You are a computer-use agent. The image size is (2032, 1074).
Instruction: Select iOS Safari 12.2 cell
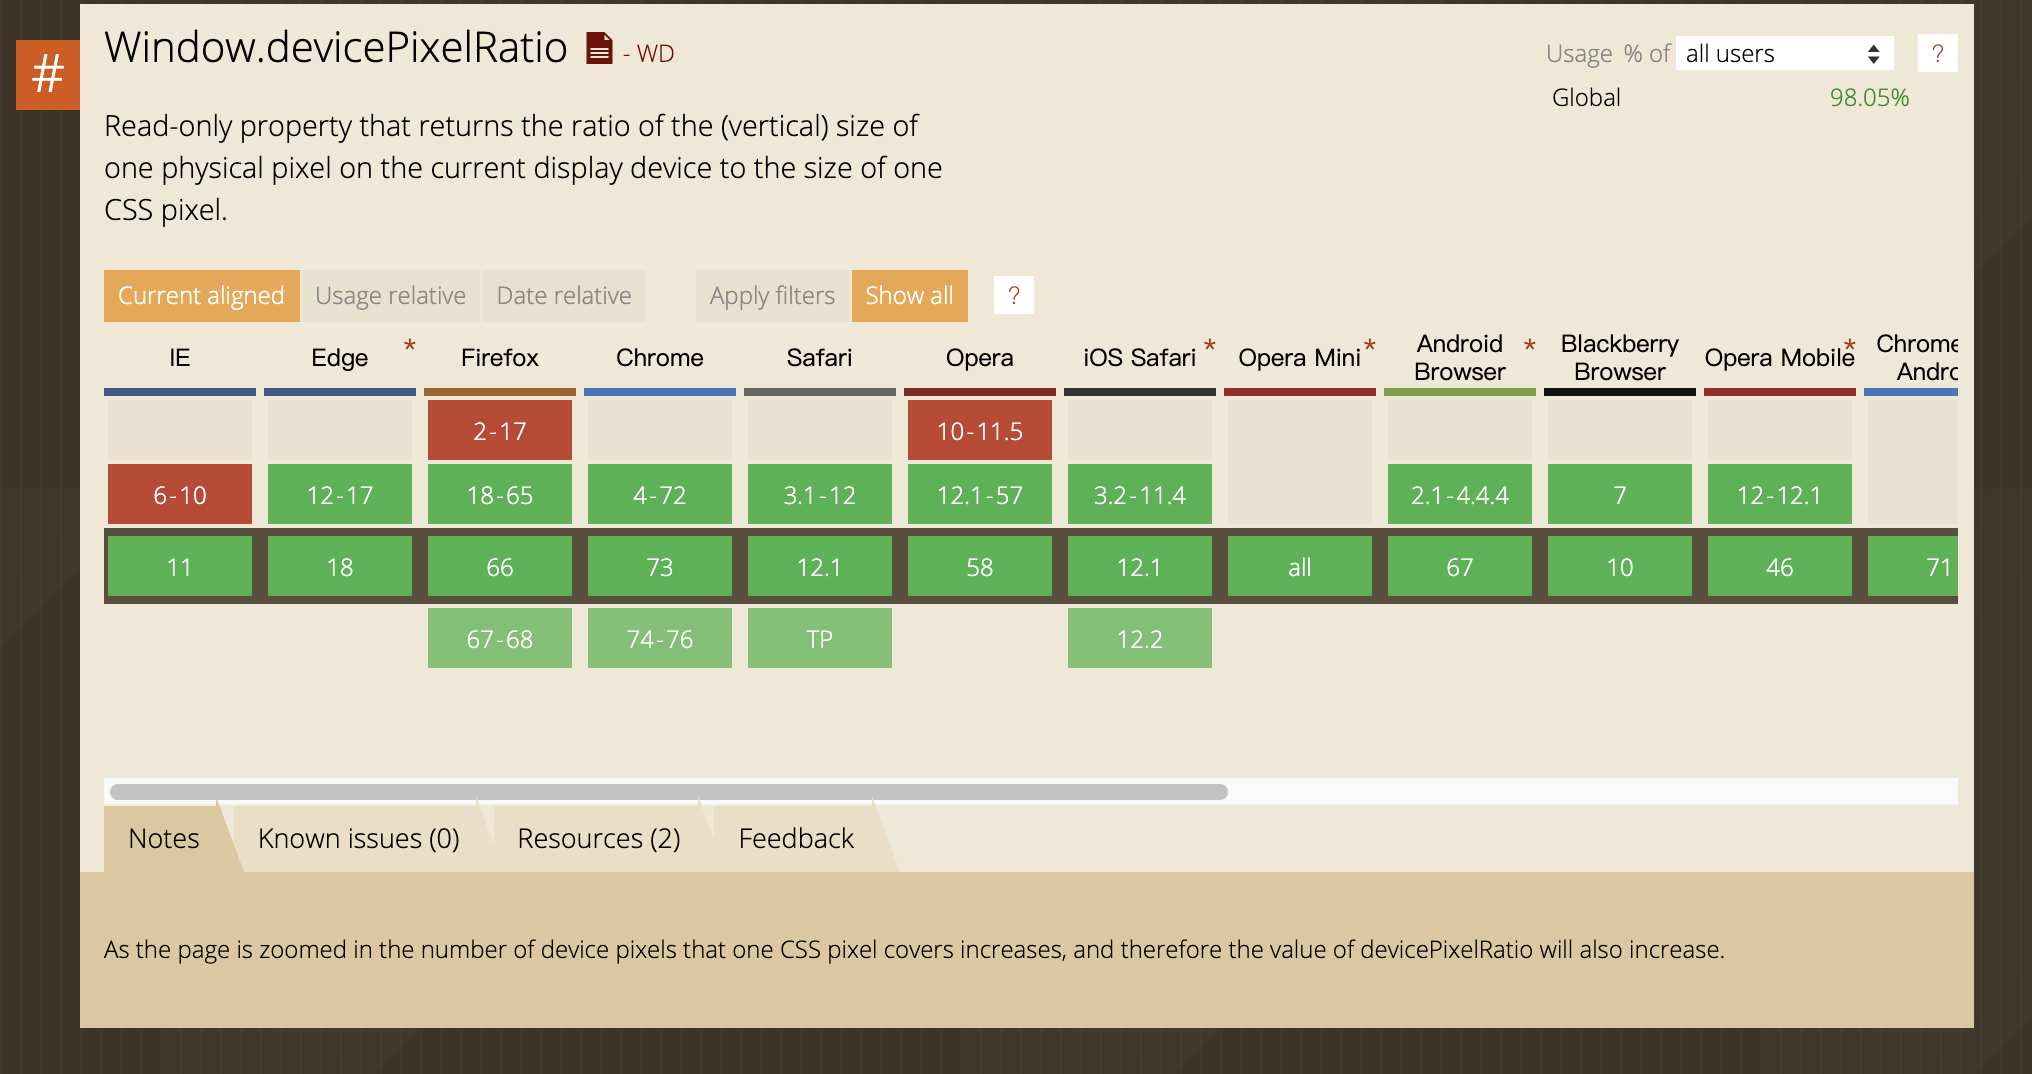pyautogui.click(x=1140, y=638)
